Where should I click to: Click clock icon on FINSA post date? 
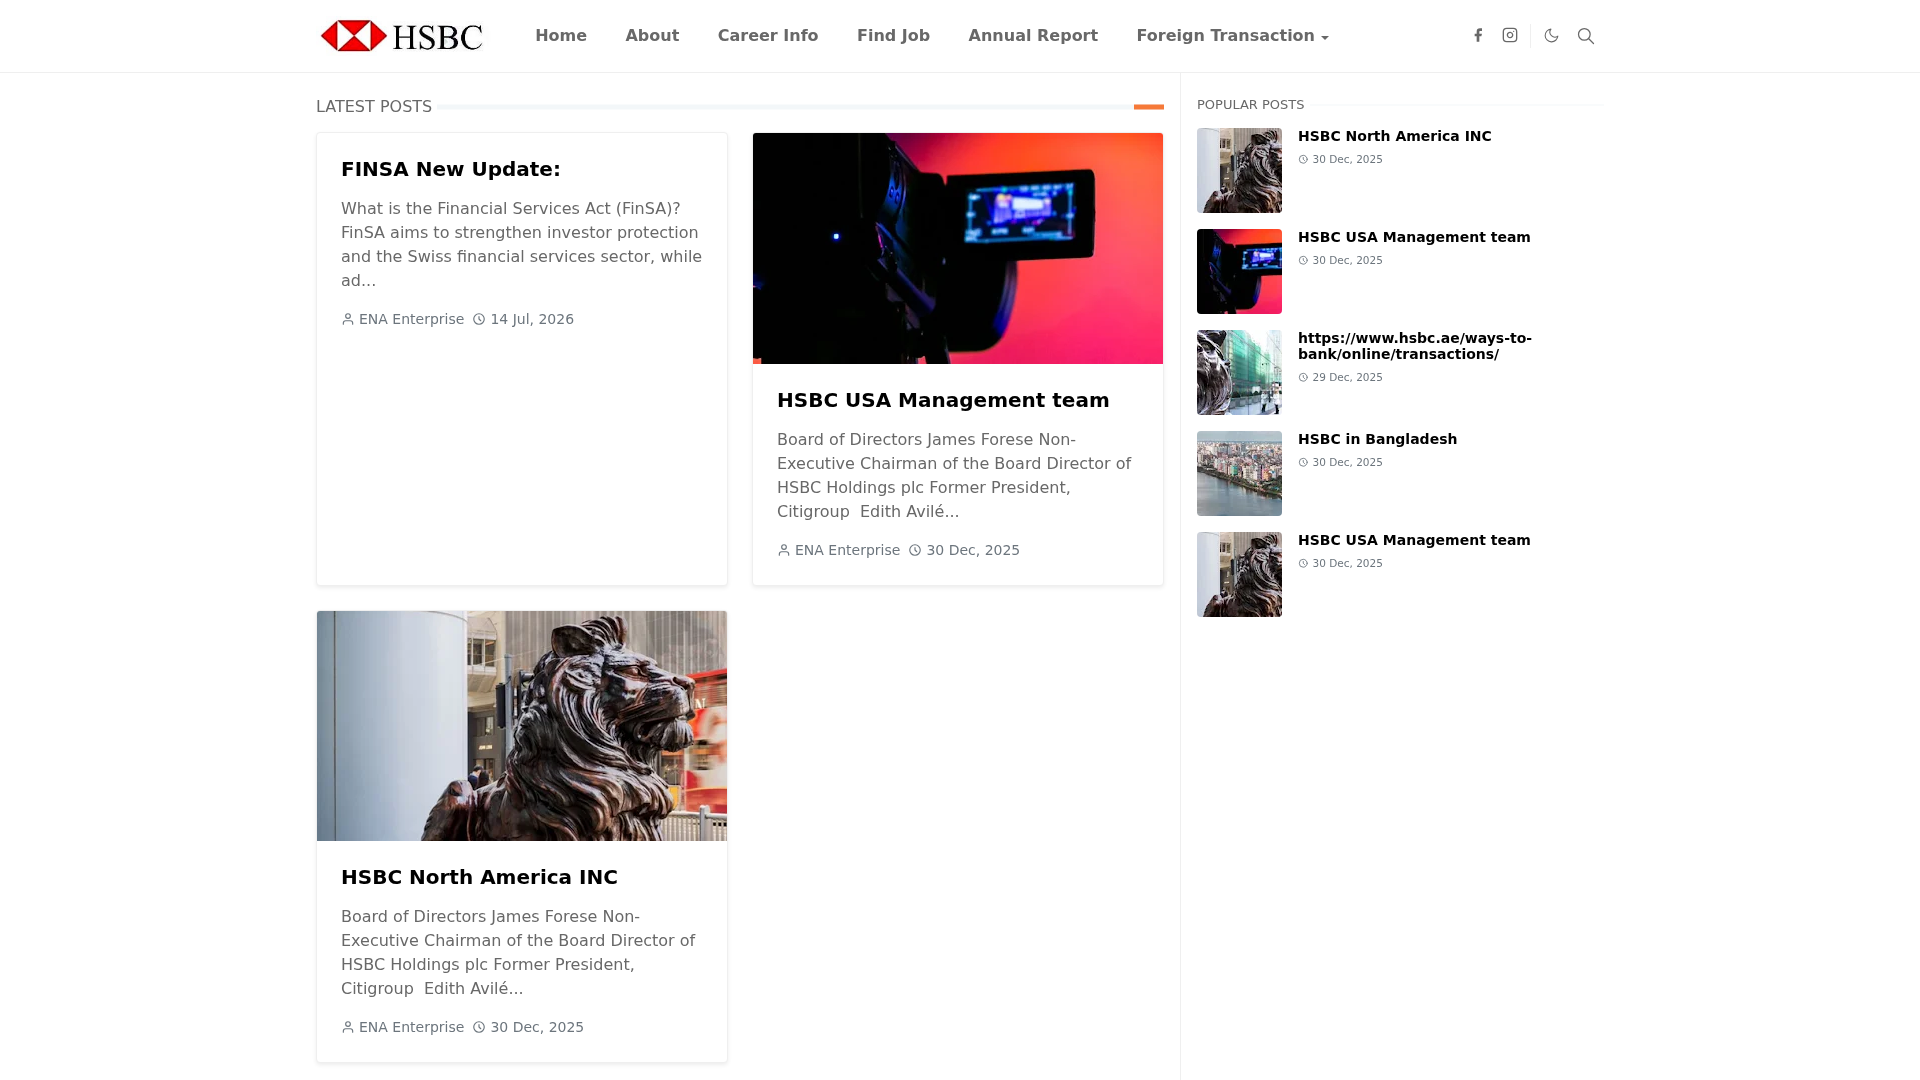pos(479,319)
